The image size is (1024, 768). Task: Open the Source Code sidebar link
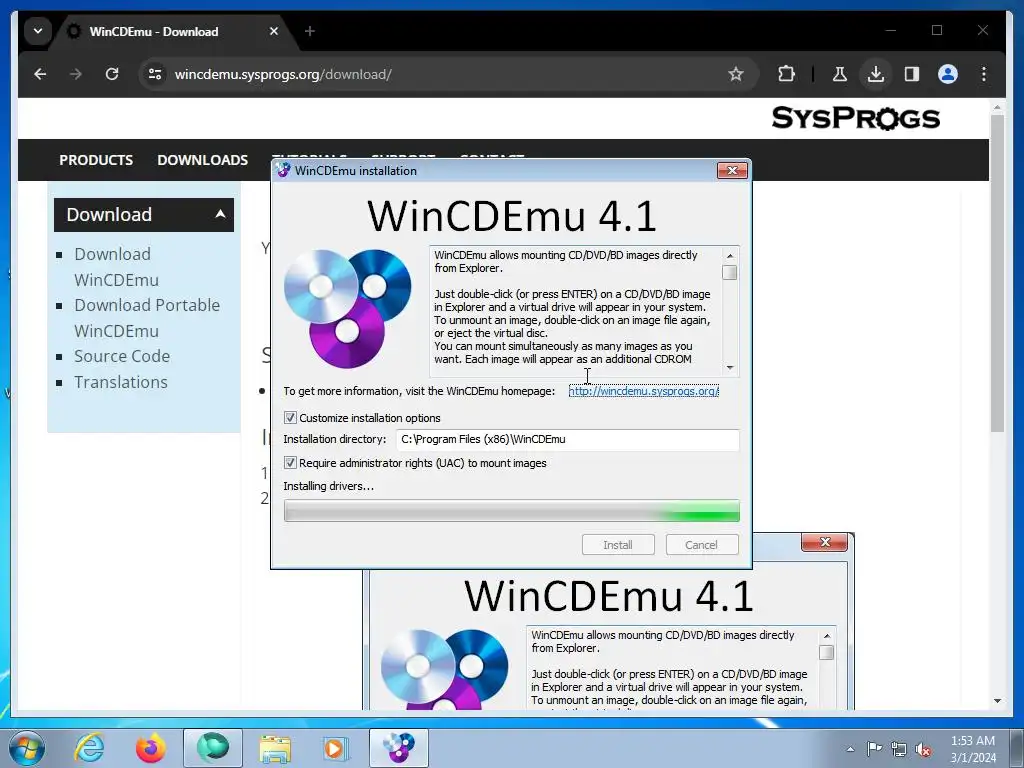click(x=122, y=357)
